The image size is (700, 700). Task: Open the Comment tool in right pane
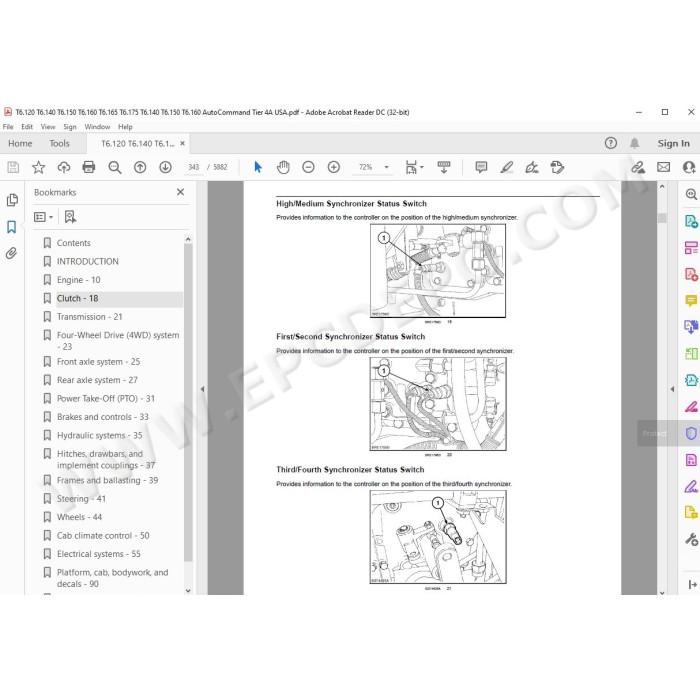[691, 300]
